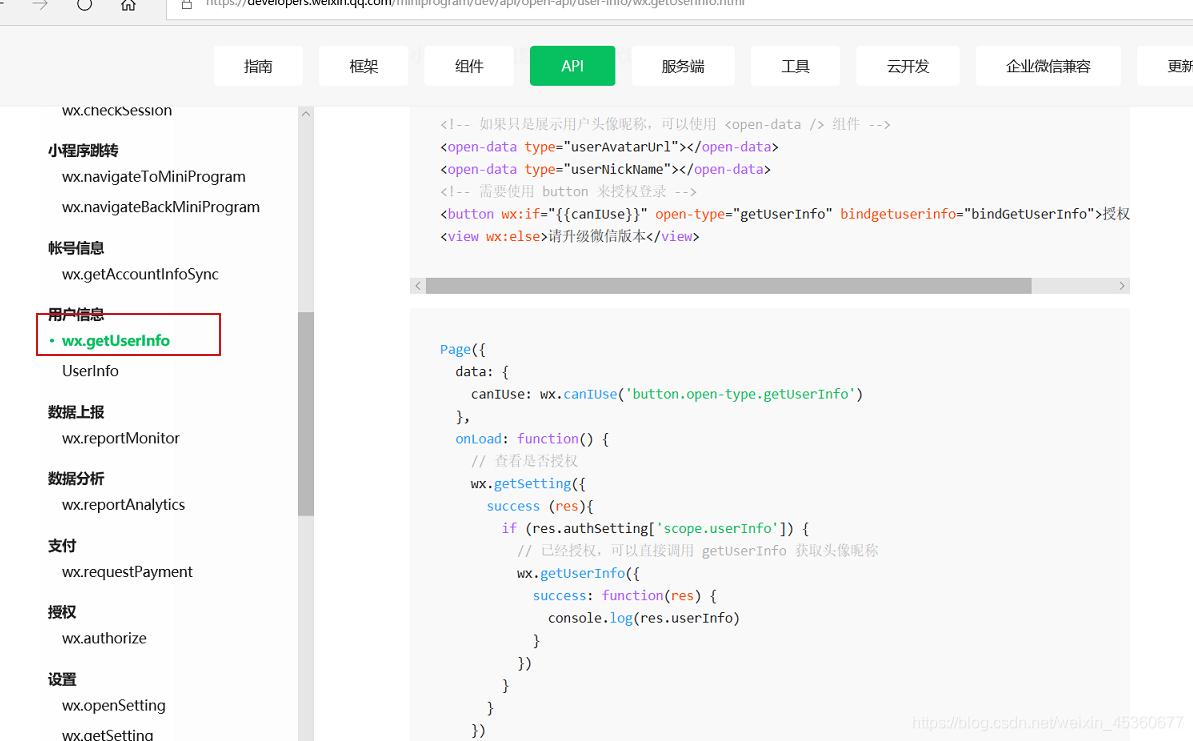Click the userNickName open-data code line
The height and width of the screenshot is (741, 1193).
(x=605, y=169)
